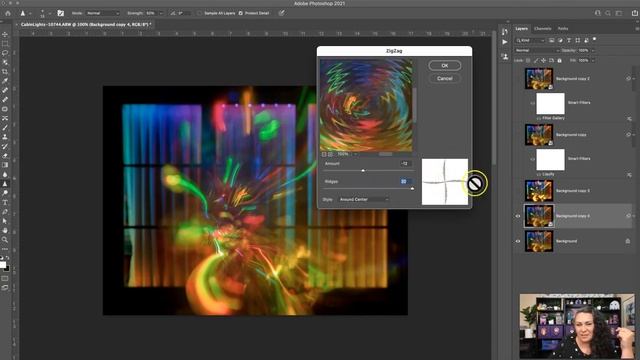The height and width of the screenshot is (360, 640).
Task: Toggle Smart Filters visibility under Background copy 2
Action: coord(532,103)
